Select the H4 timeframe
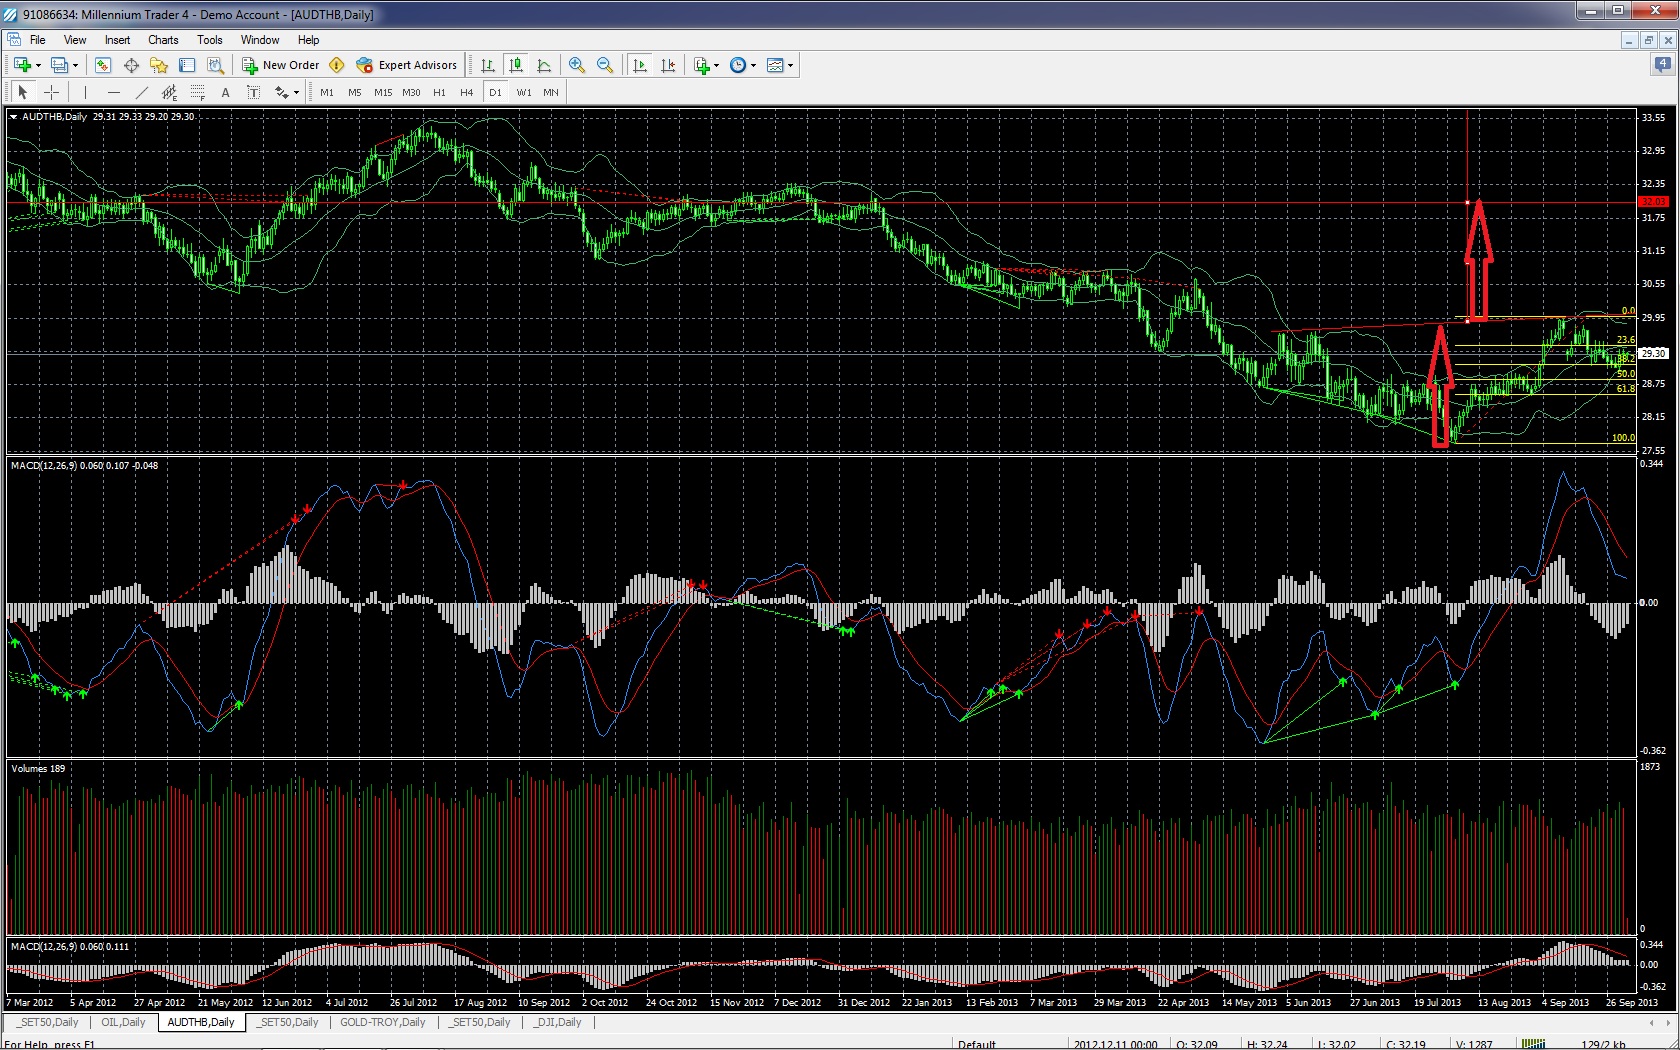1680x1050 pixels. click(467, 92)
